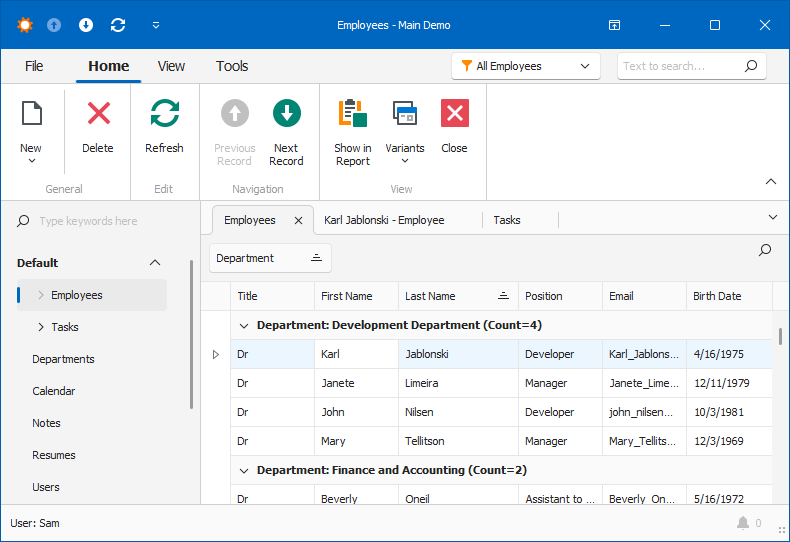Click the red Close ribbon button

[x=454, y=114]
